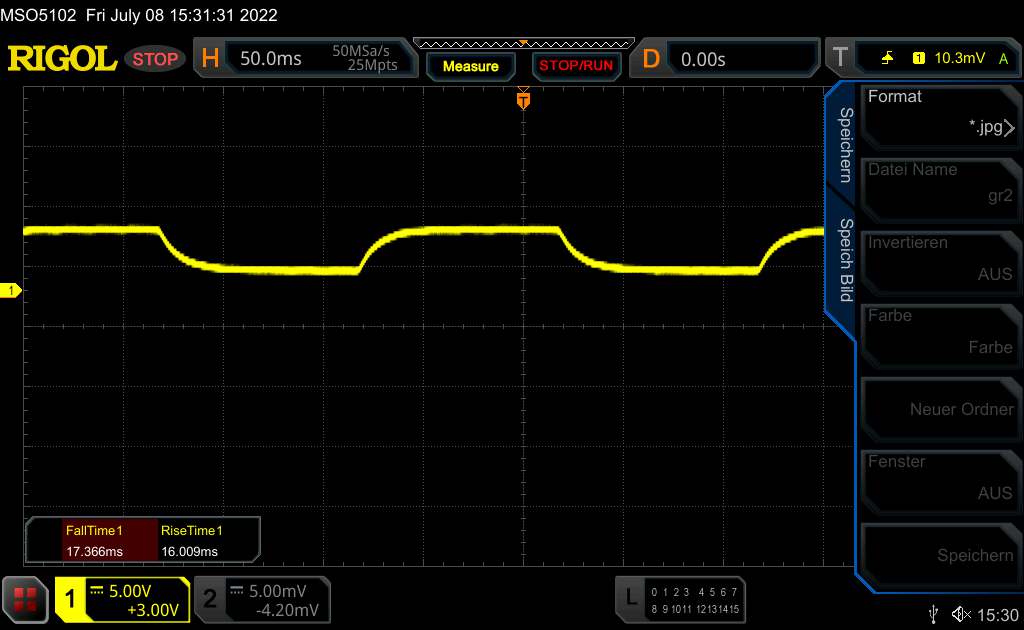
Task: Adjust the 50.0ms horizontal timebase value
Action: point(271,59)
